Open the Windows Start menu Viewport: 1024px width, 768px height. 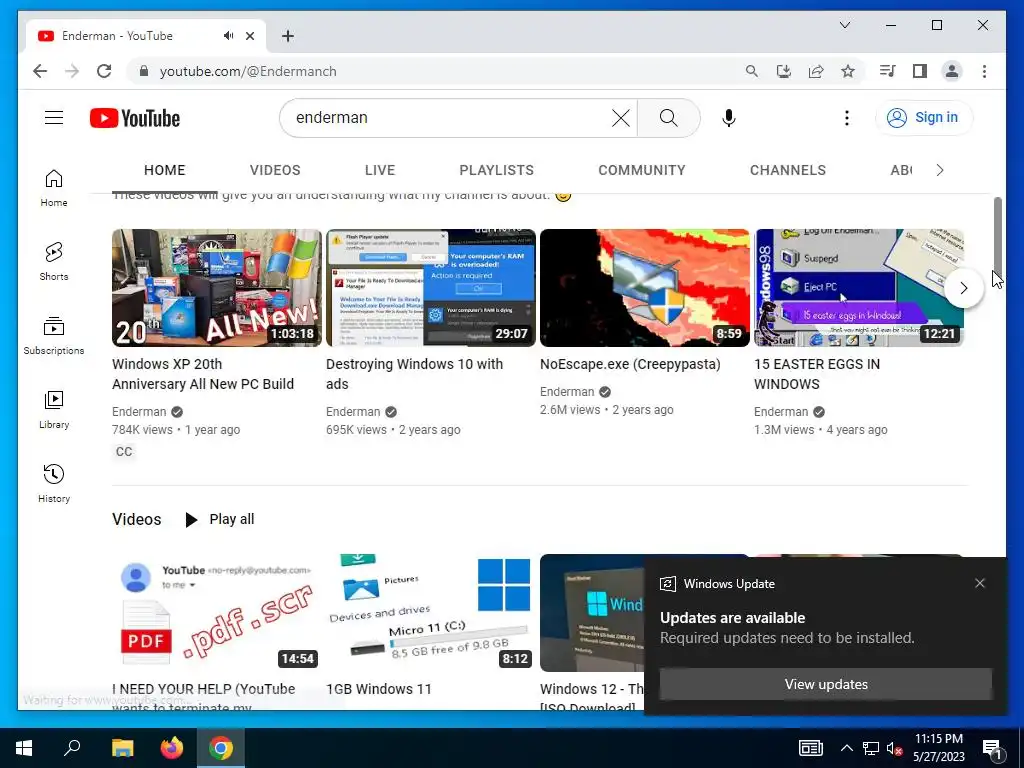[24, 748]
